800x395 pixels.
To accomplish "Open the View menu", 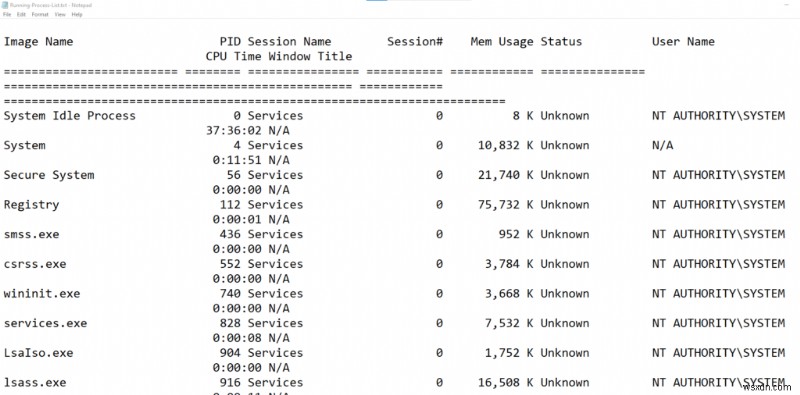I will click(60, 14).
